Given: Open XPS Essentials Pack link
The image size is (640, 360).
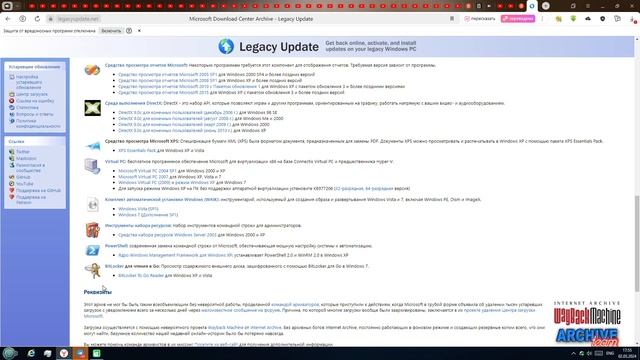Looking at the screenshot, I should (137, 151).
